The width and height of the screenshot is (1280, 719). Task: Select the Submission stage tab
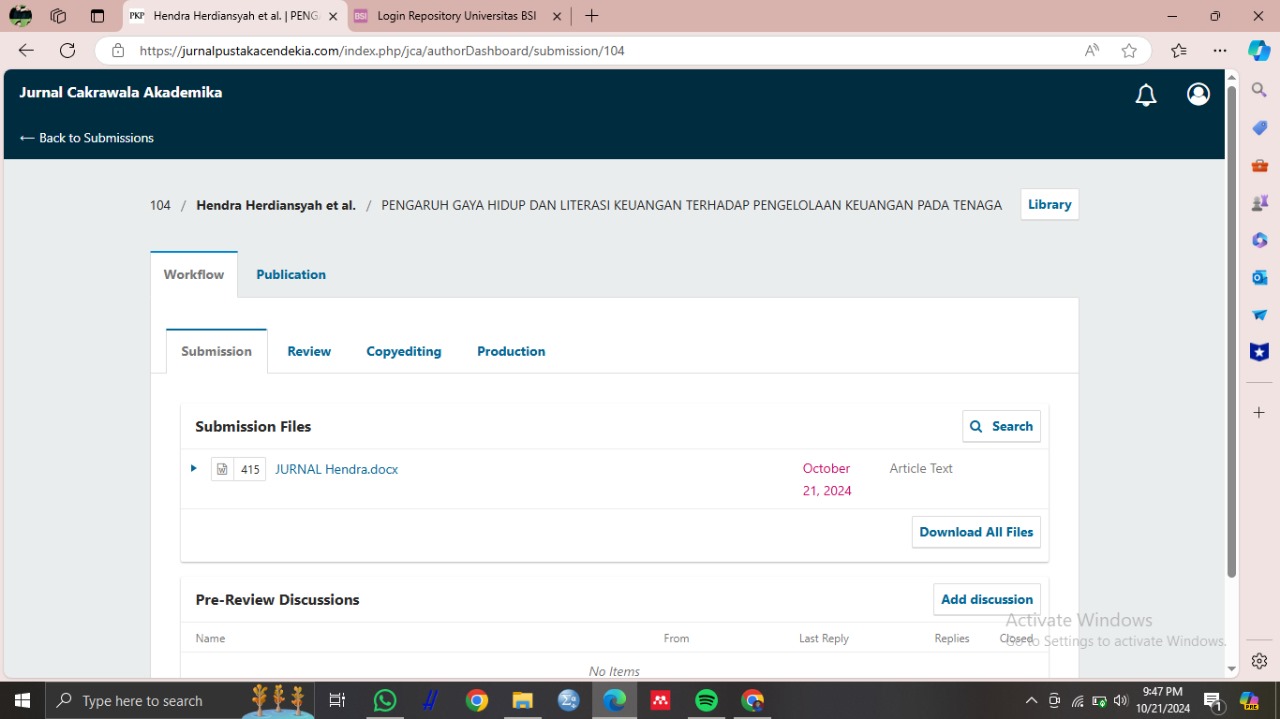point(216,351)
